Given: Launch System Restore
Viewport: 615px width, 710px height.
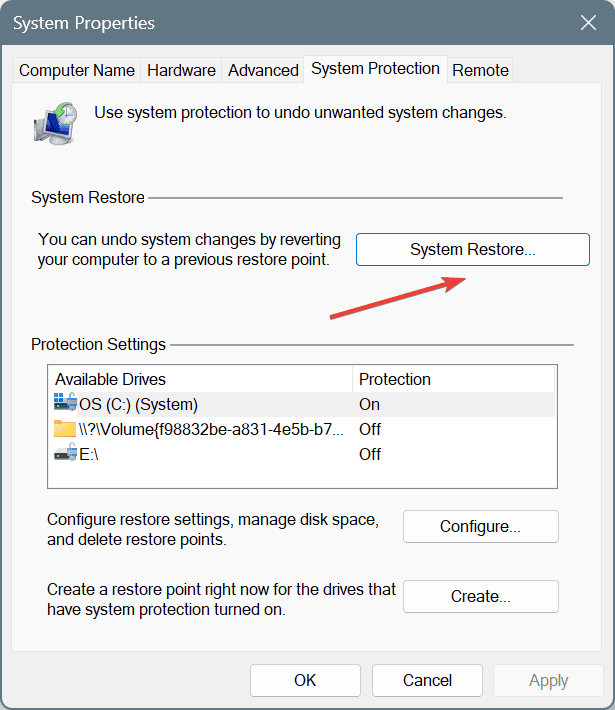Looking at the screenshot, I should click(473, 250).
